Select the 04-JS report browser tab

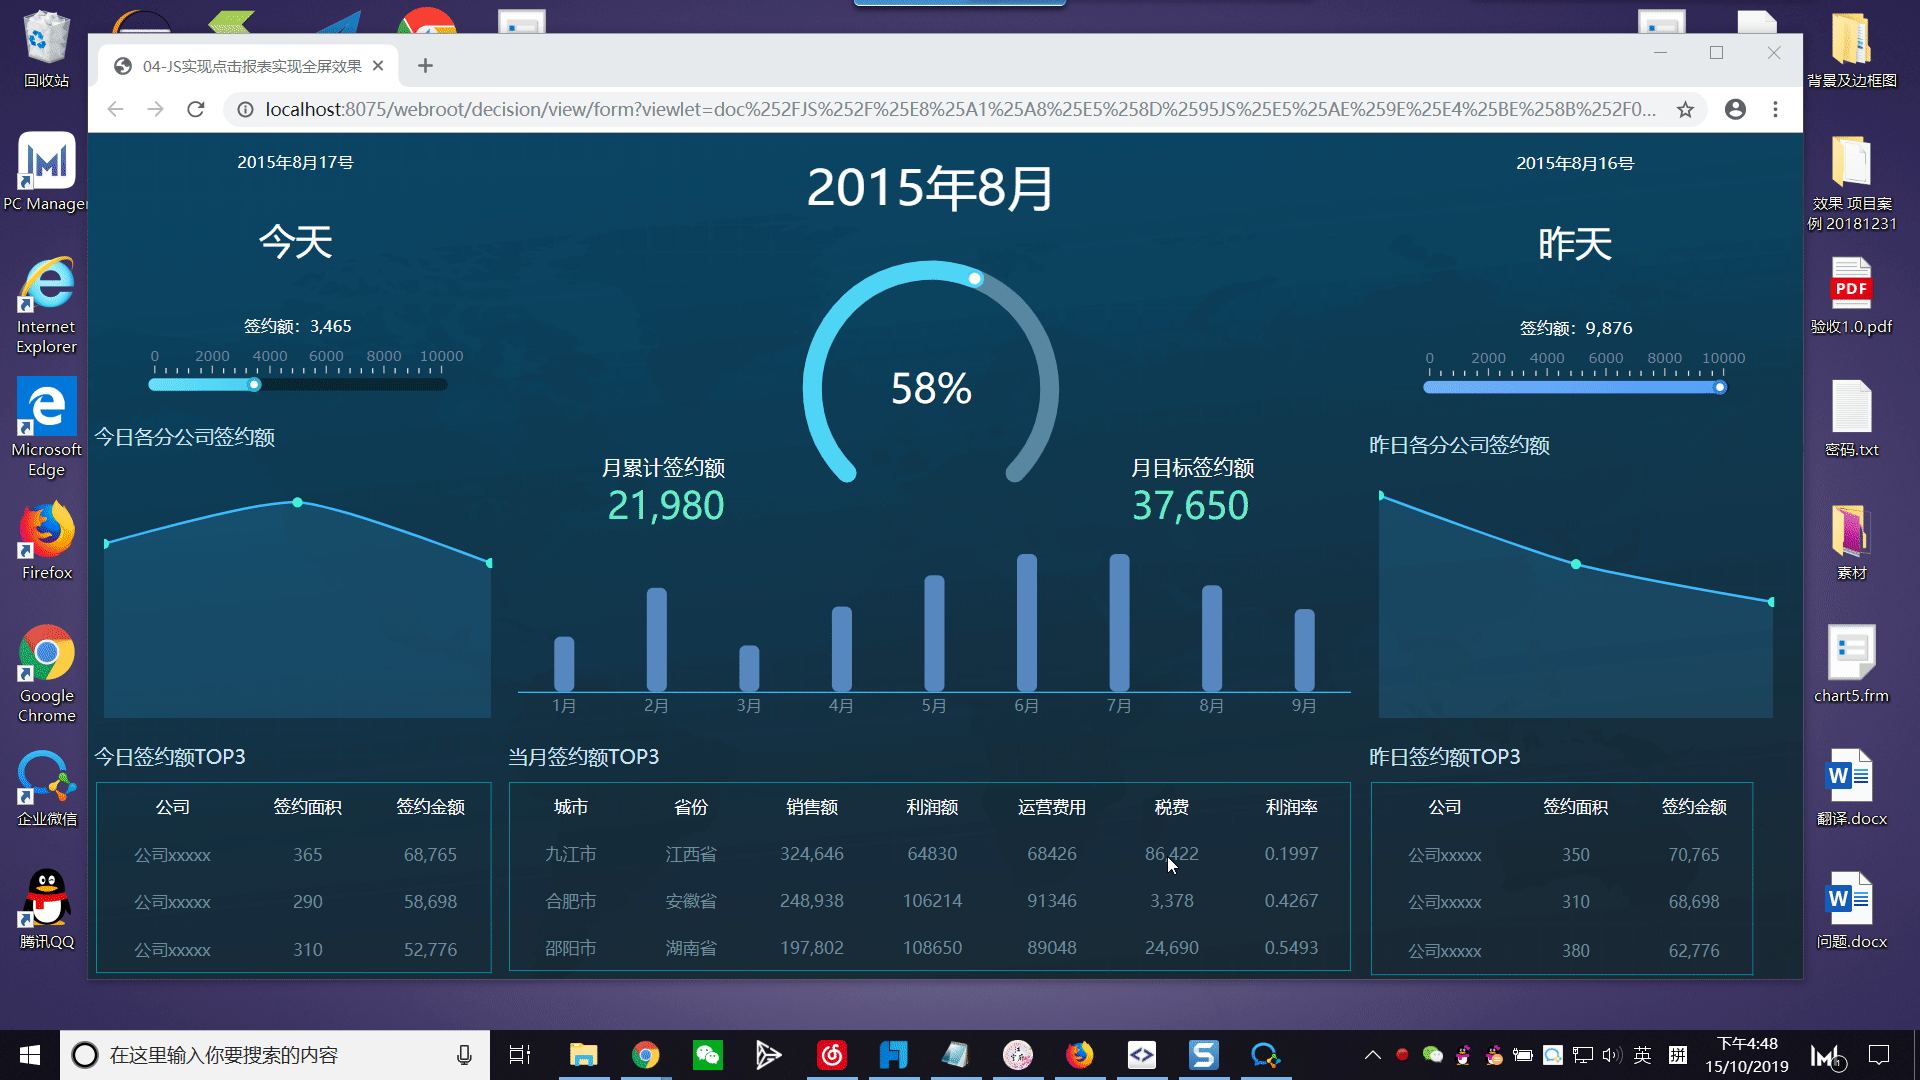[250, 66]
